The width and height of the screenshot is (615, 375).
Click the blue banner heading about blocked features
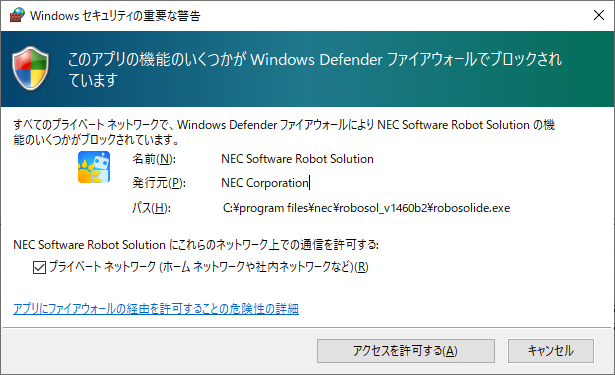click(x=315, y=69)
